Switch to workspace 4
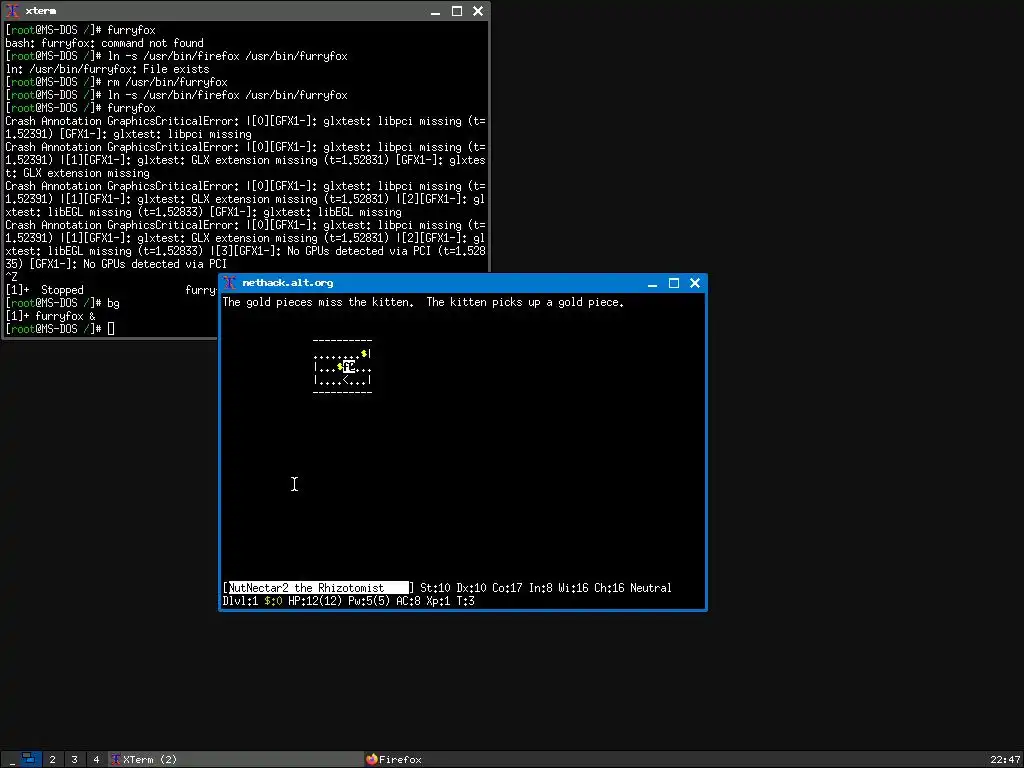 [96, 759]
